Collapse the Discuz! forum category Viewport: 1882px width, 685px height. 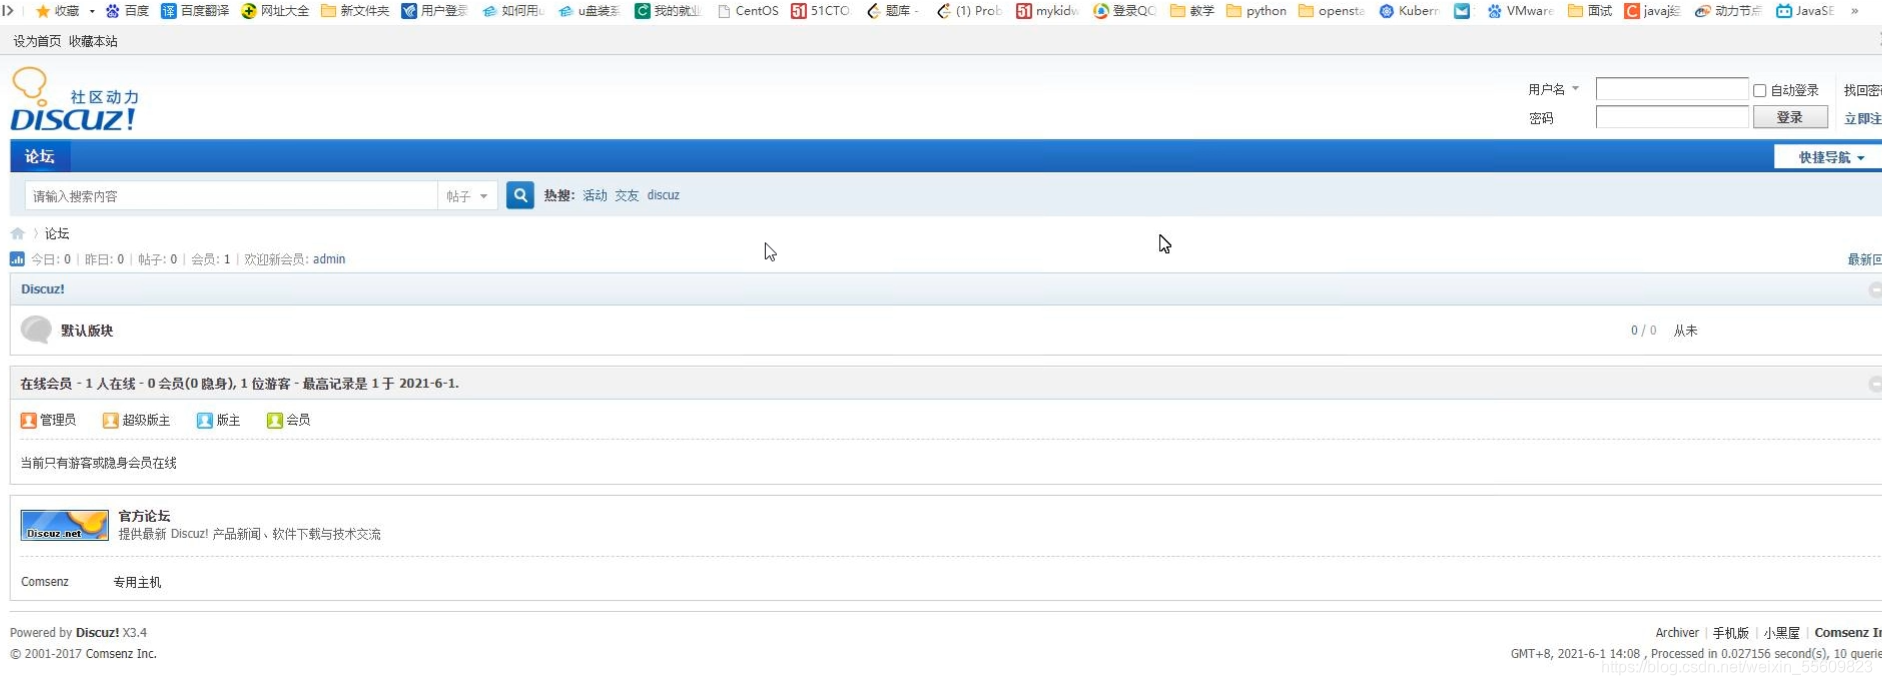point(1875,289)
